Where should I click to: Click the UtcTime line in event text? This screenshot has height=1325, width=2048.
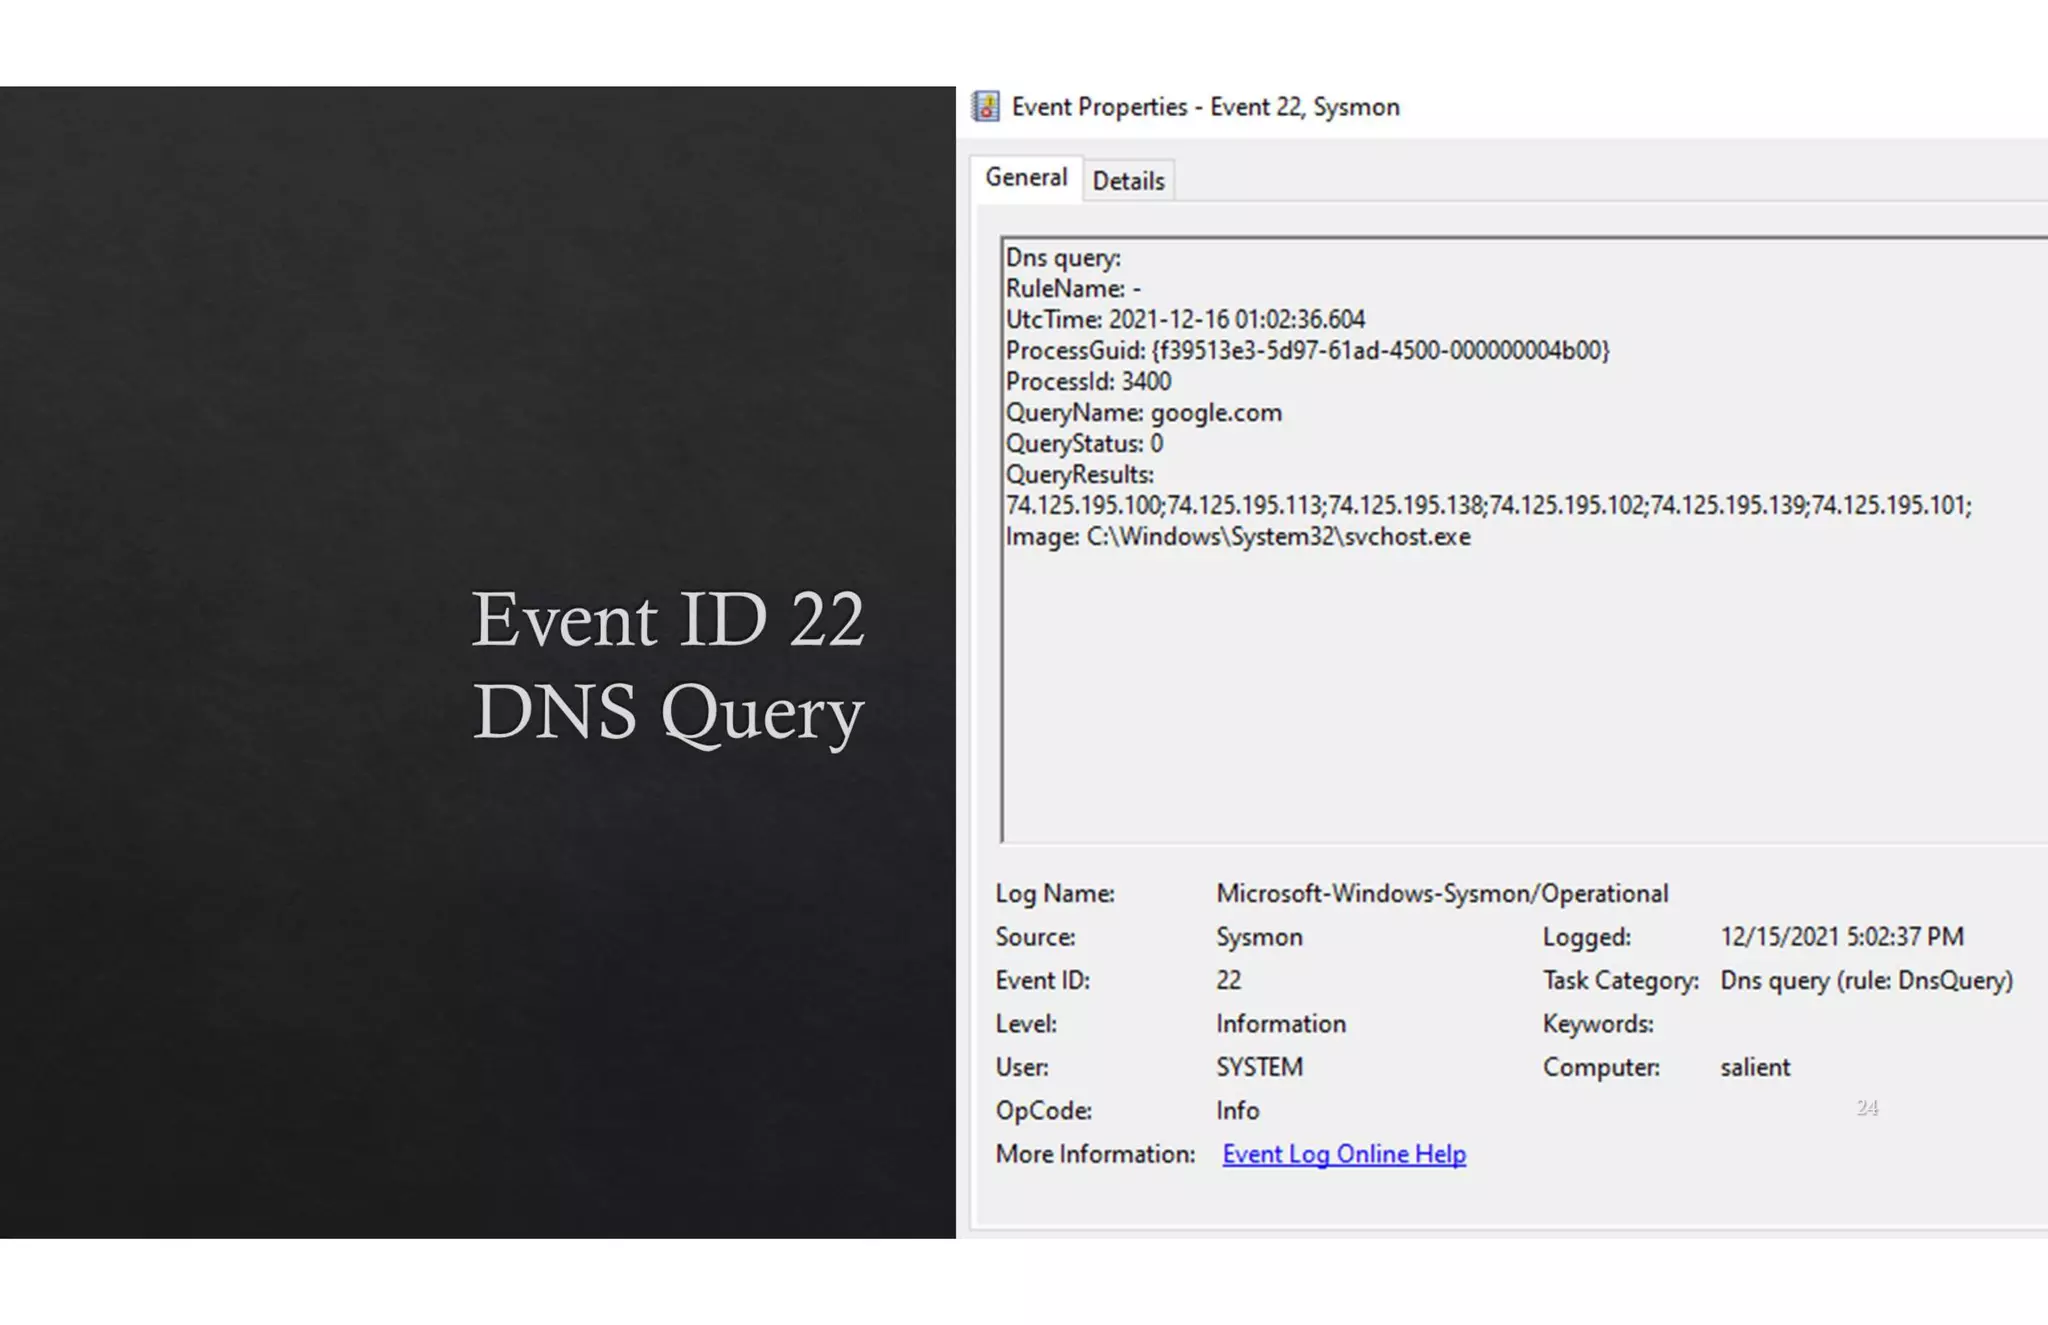click(x=1185, y=320)
